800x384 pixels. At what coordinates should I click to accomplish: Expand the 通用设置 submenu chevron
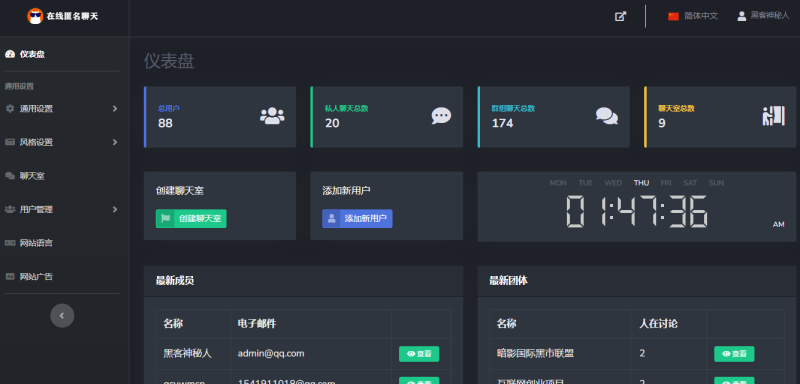click(115, 109)
